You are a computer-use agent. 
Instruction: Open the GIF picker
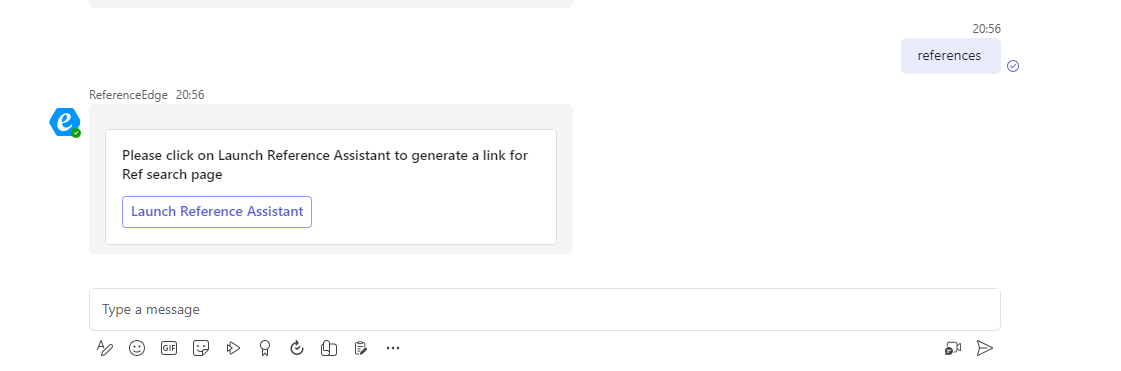(x=169, y=348)
